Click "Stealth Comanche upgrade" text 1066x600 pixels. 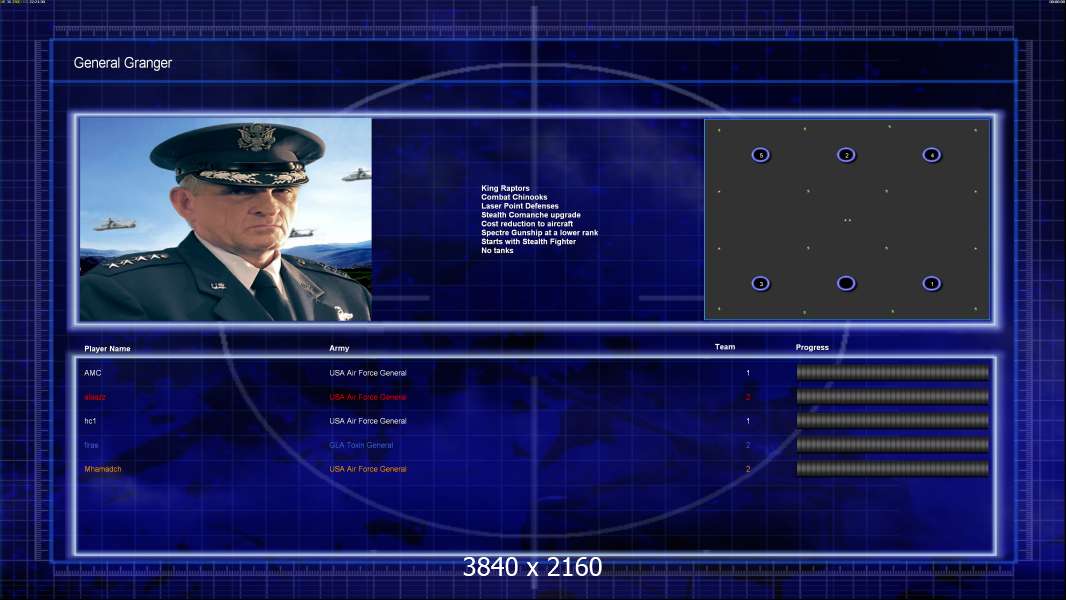coord(531,215)
